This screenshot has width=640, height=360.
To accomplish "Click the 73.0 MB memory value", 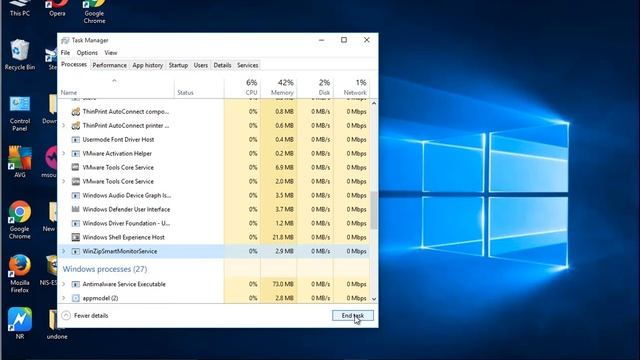I will 283,284.
